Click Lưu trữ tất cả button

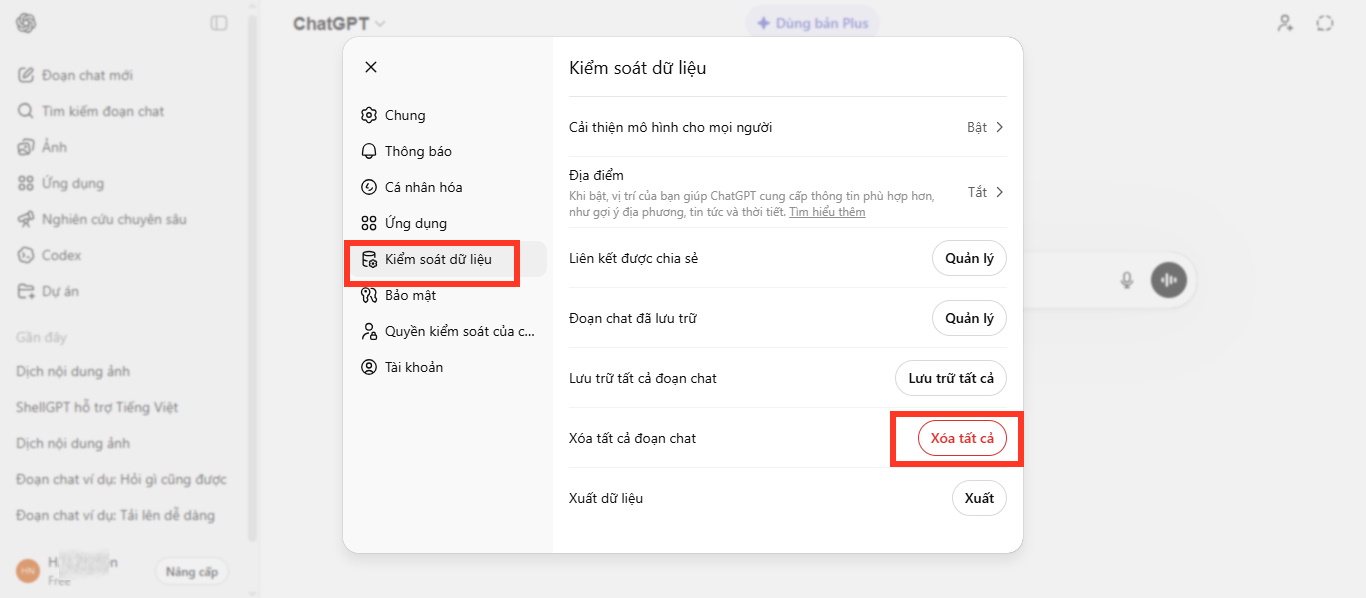coord(950,378)
